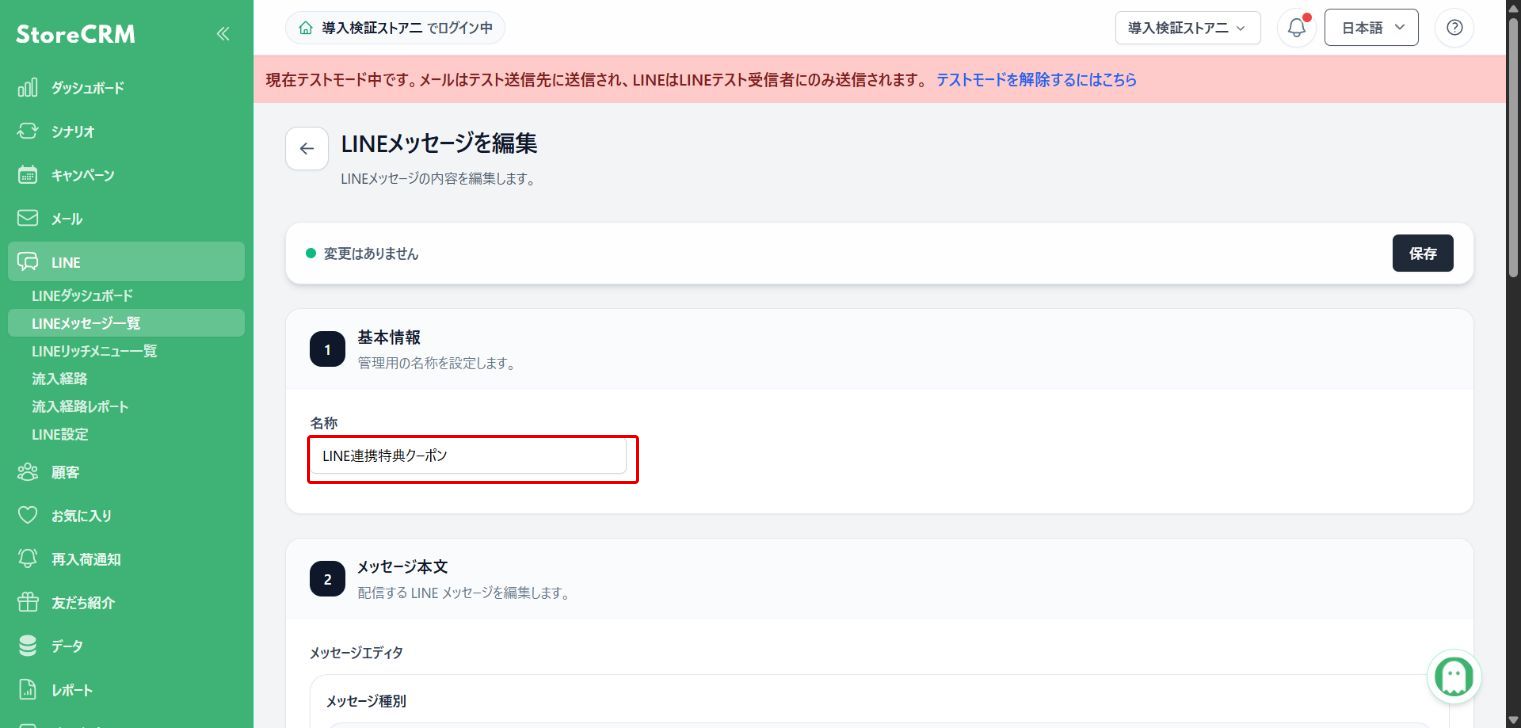This screenshot has width=1521, height=728.
Task: Click the 名称 input field
Action: tap(468, 456)
